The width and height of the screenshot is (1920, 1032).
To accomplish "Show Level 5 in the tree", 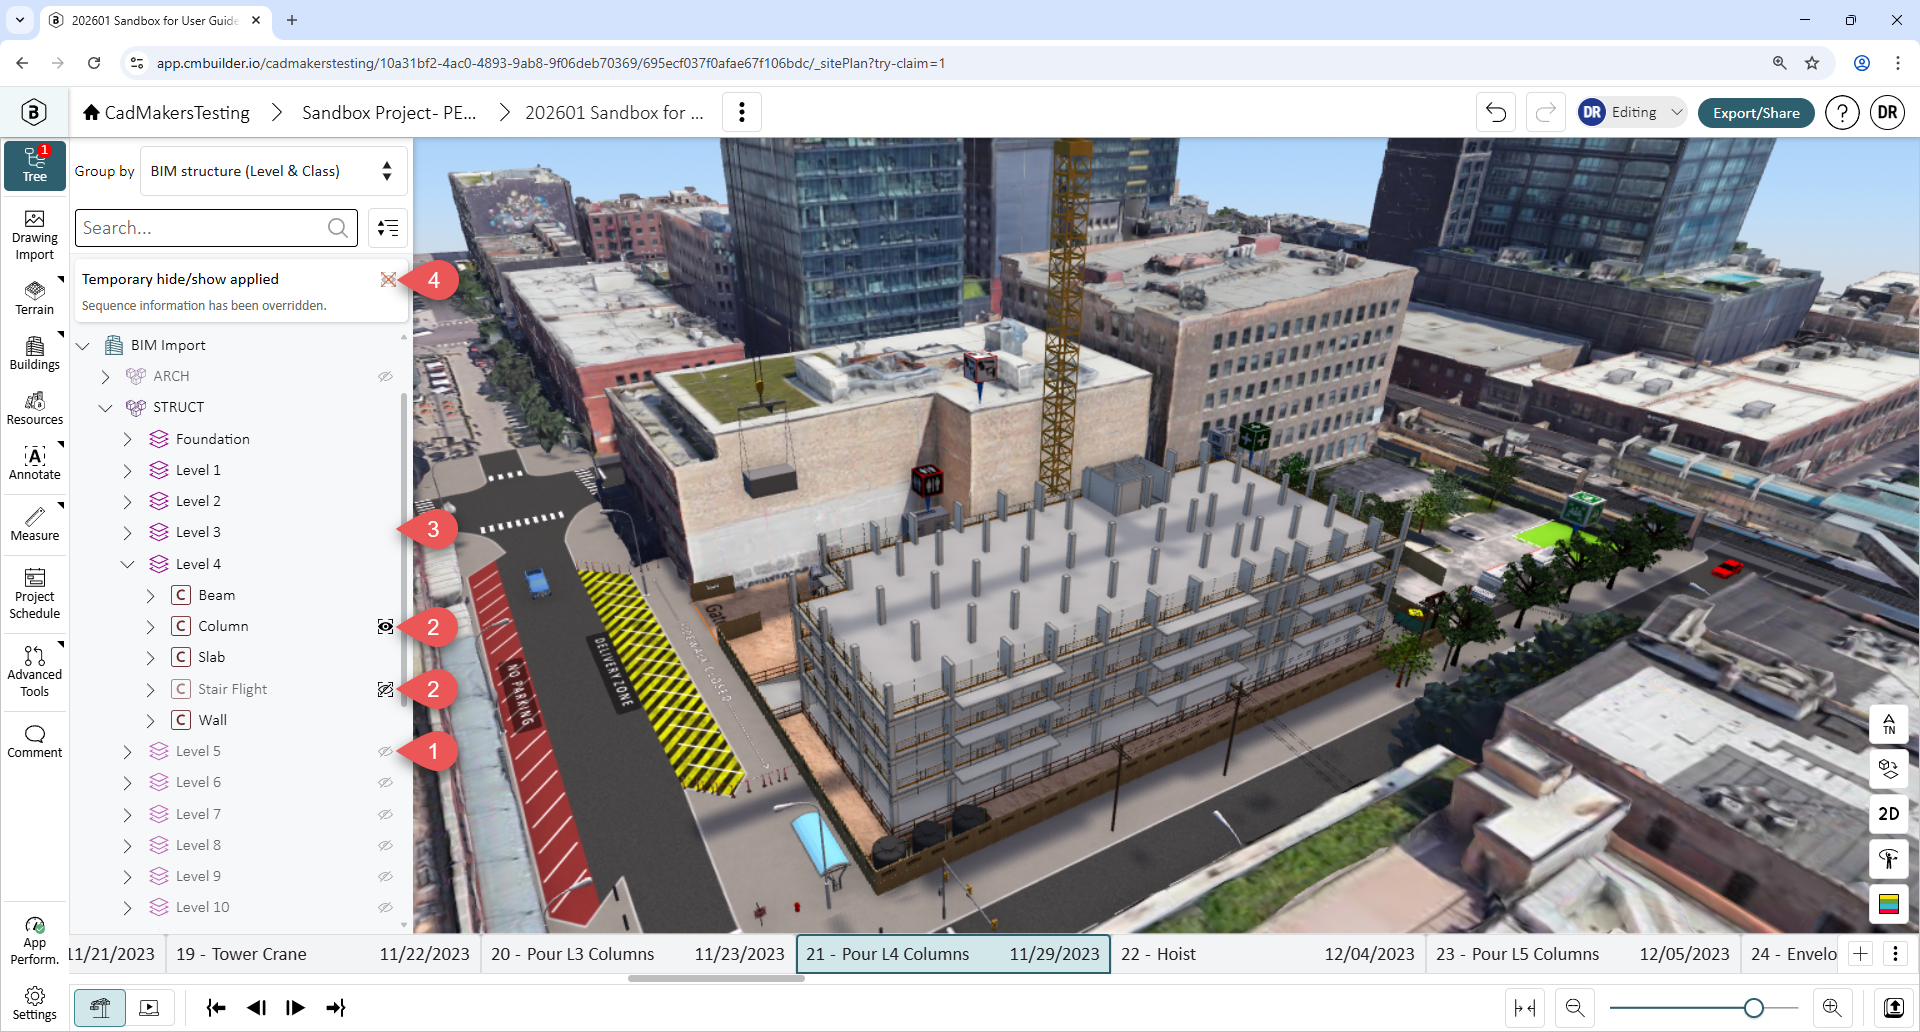I will (x=385, y=752).
